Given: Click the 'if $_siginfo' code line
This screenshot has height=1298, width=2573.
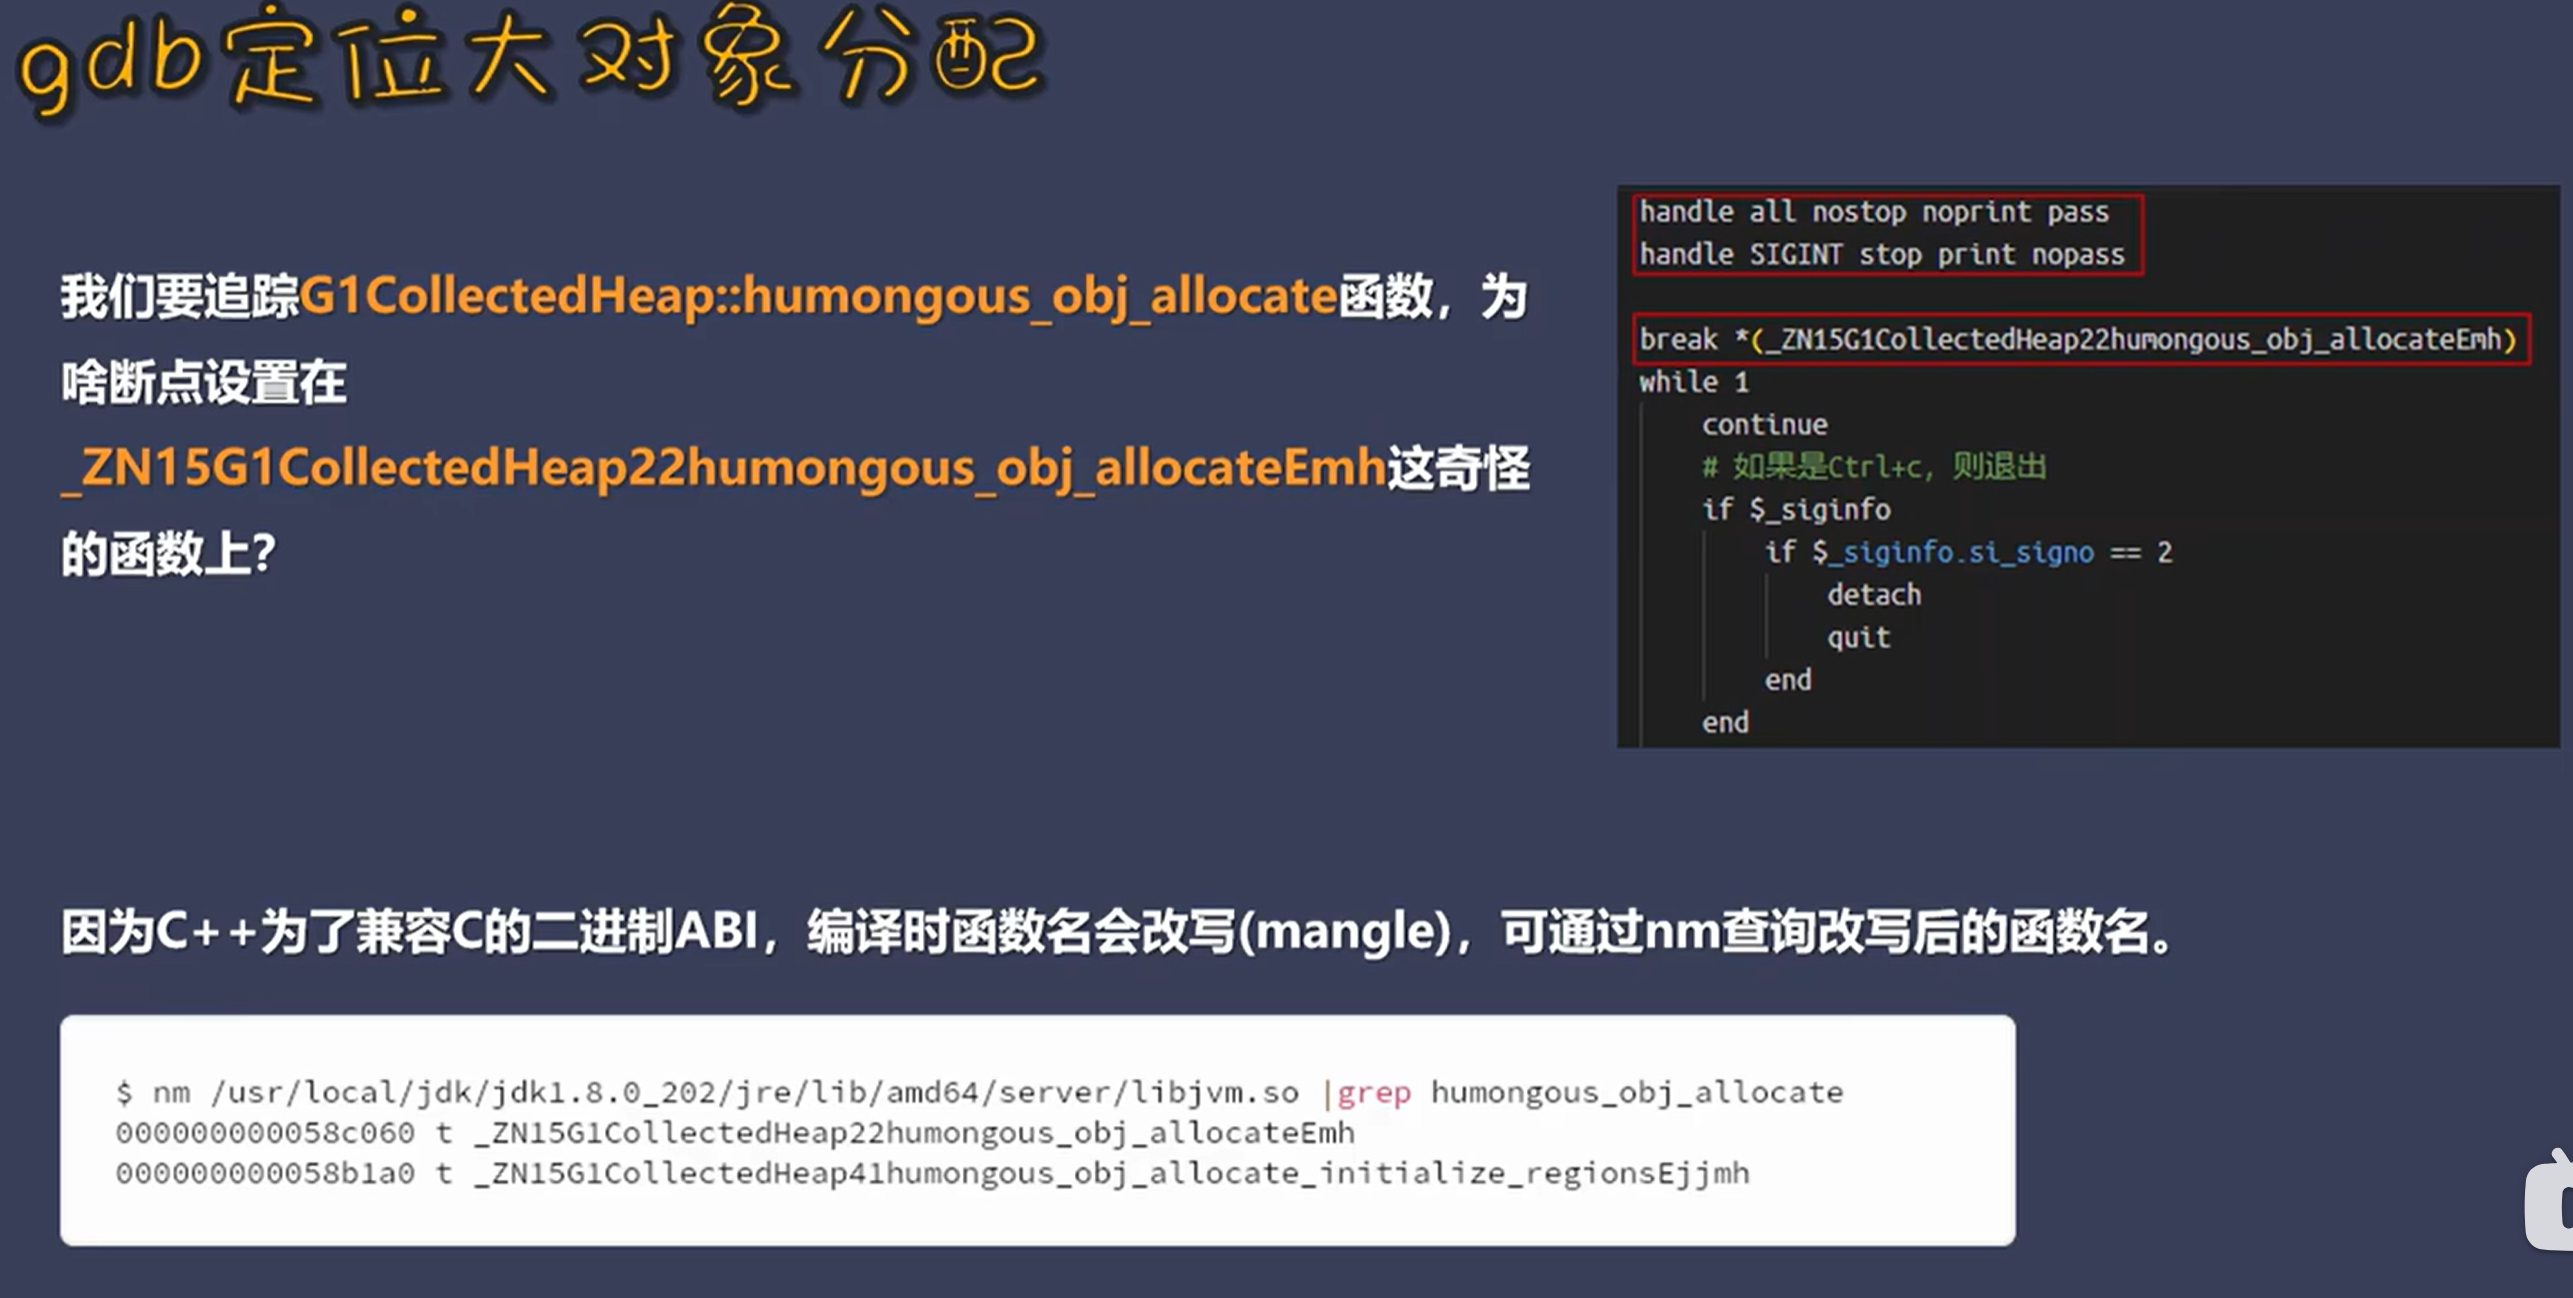Looking at the screenshot, I should tap(1795, 510).
